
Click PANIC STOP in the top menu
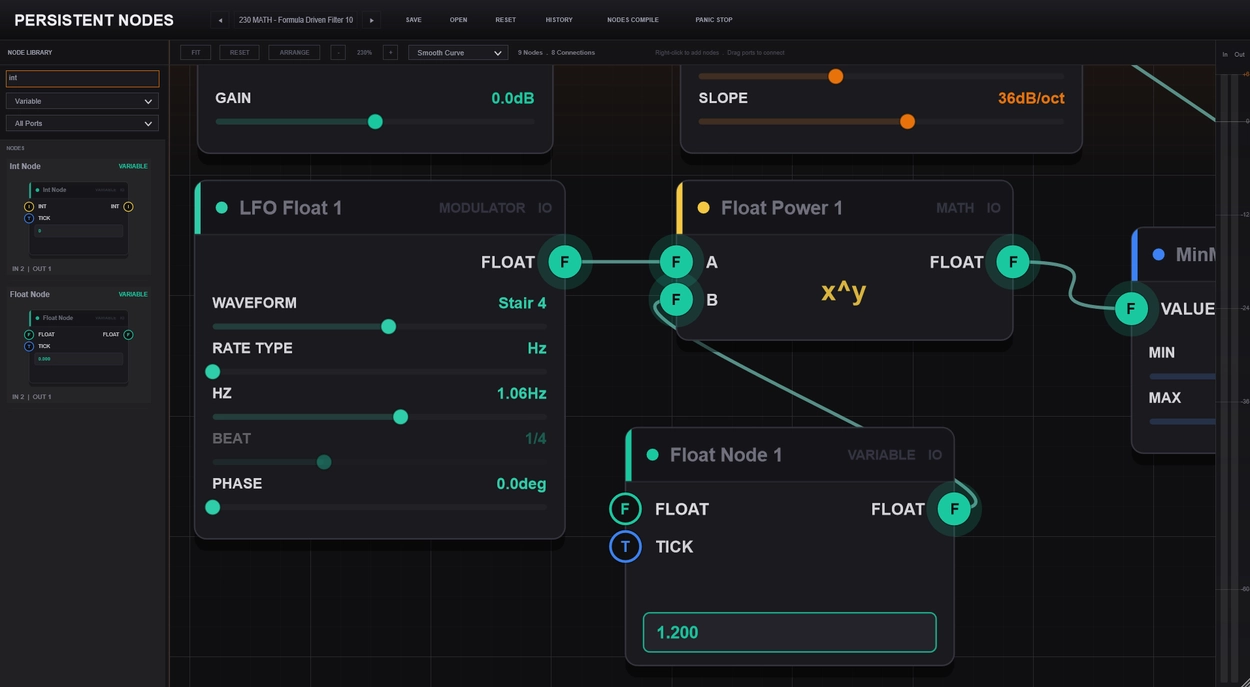click(x=714, y=20)
